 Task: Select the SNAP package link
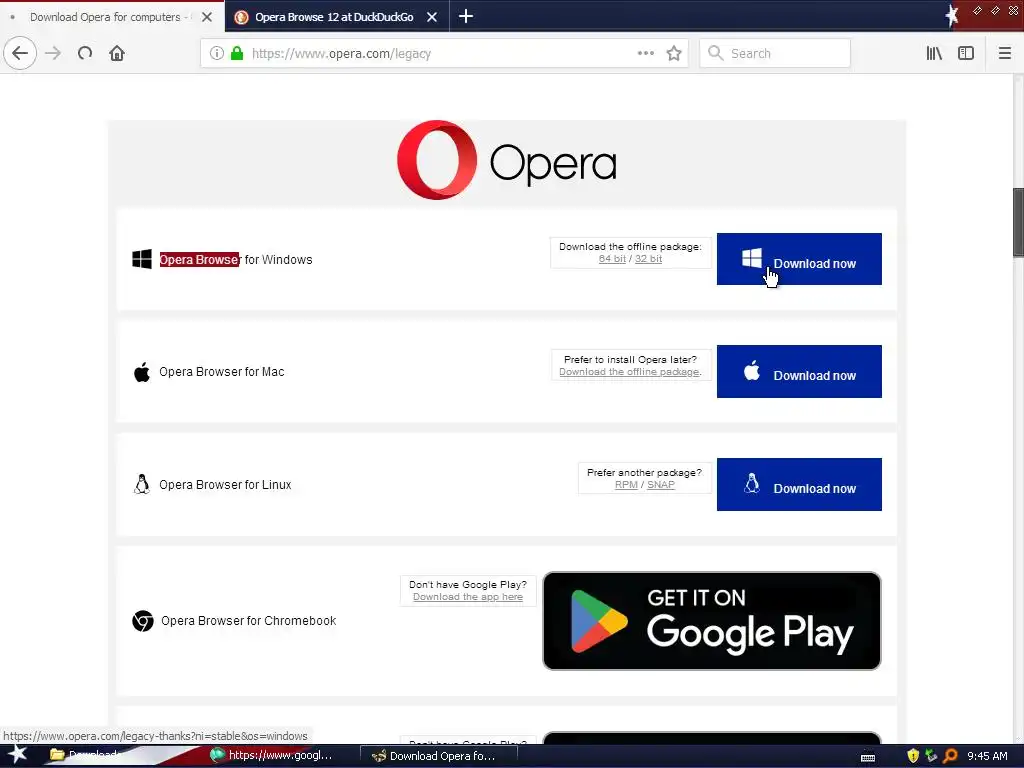661,485
